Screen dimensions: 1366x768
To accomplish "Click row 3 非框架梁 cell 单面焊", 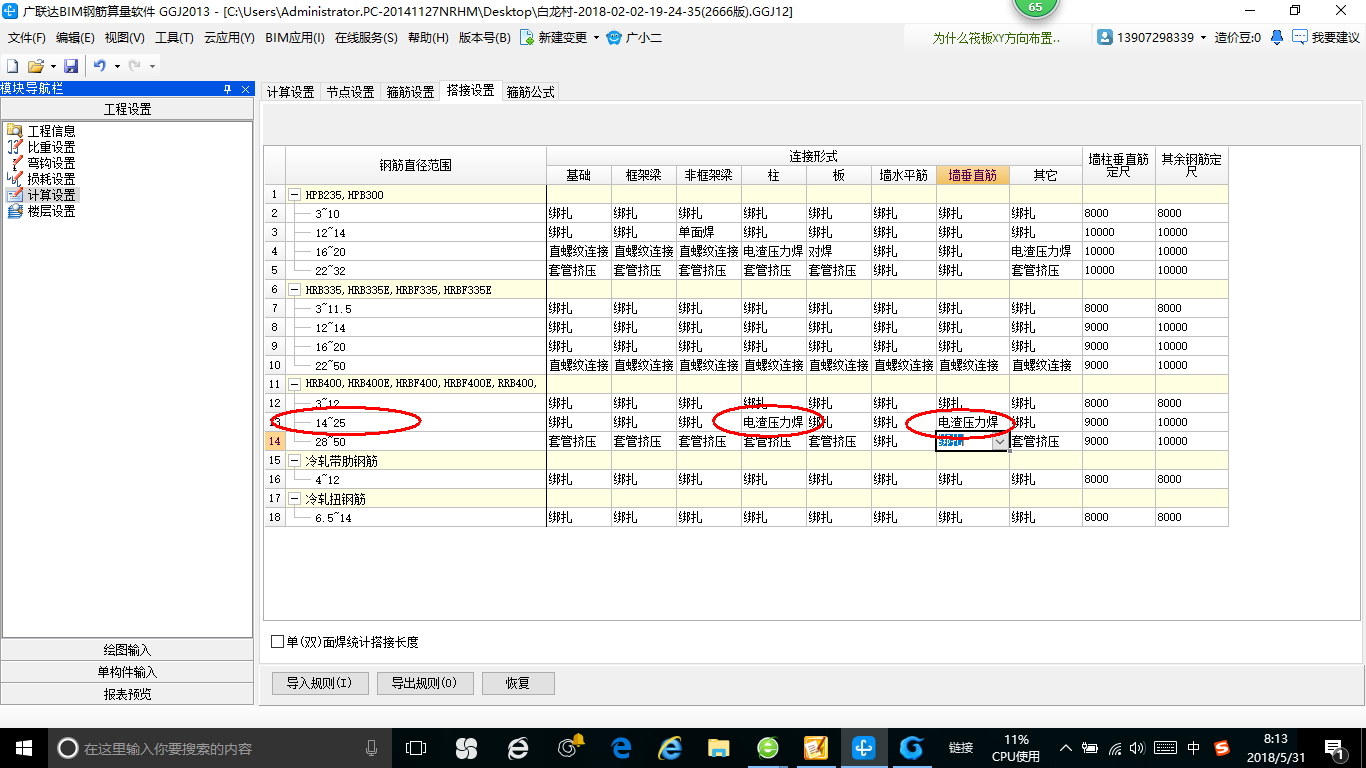I will 709,232.
